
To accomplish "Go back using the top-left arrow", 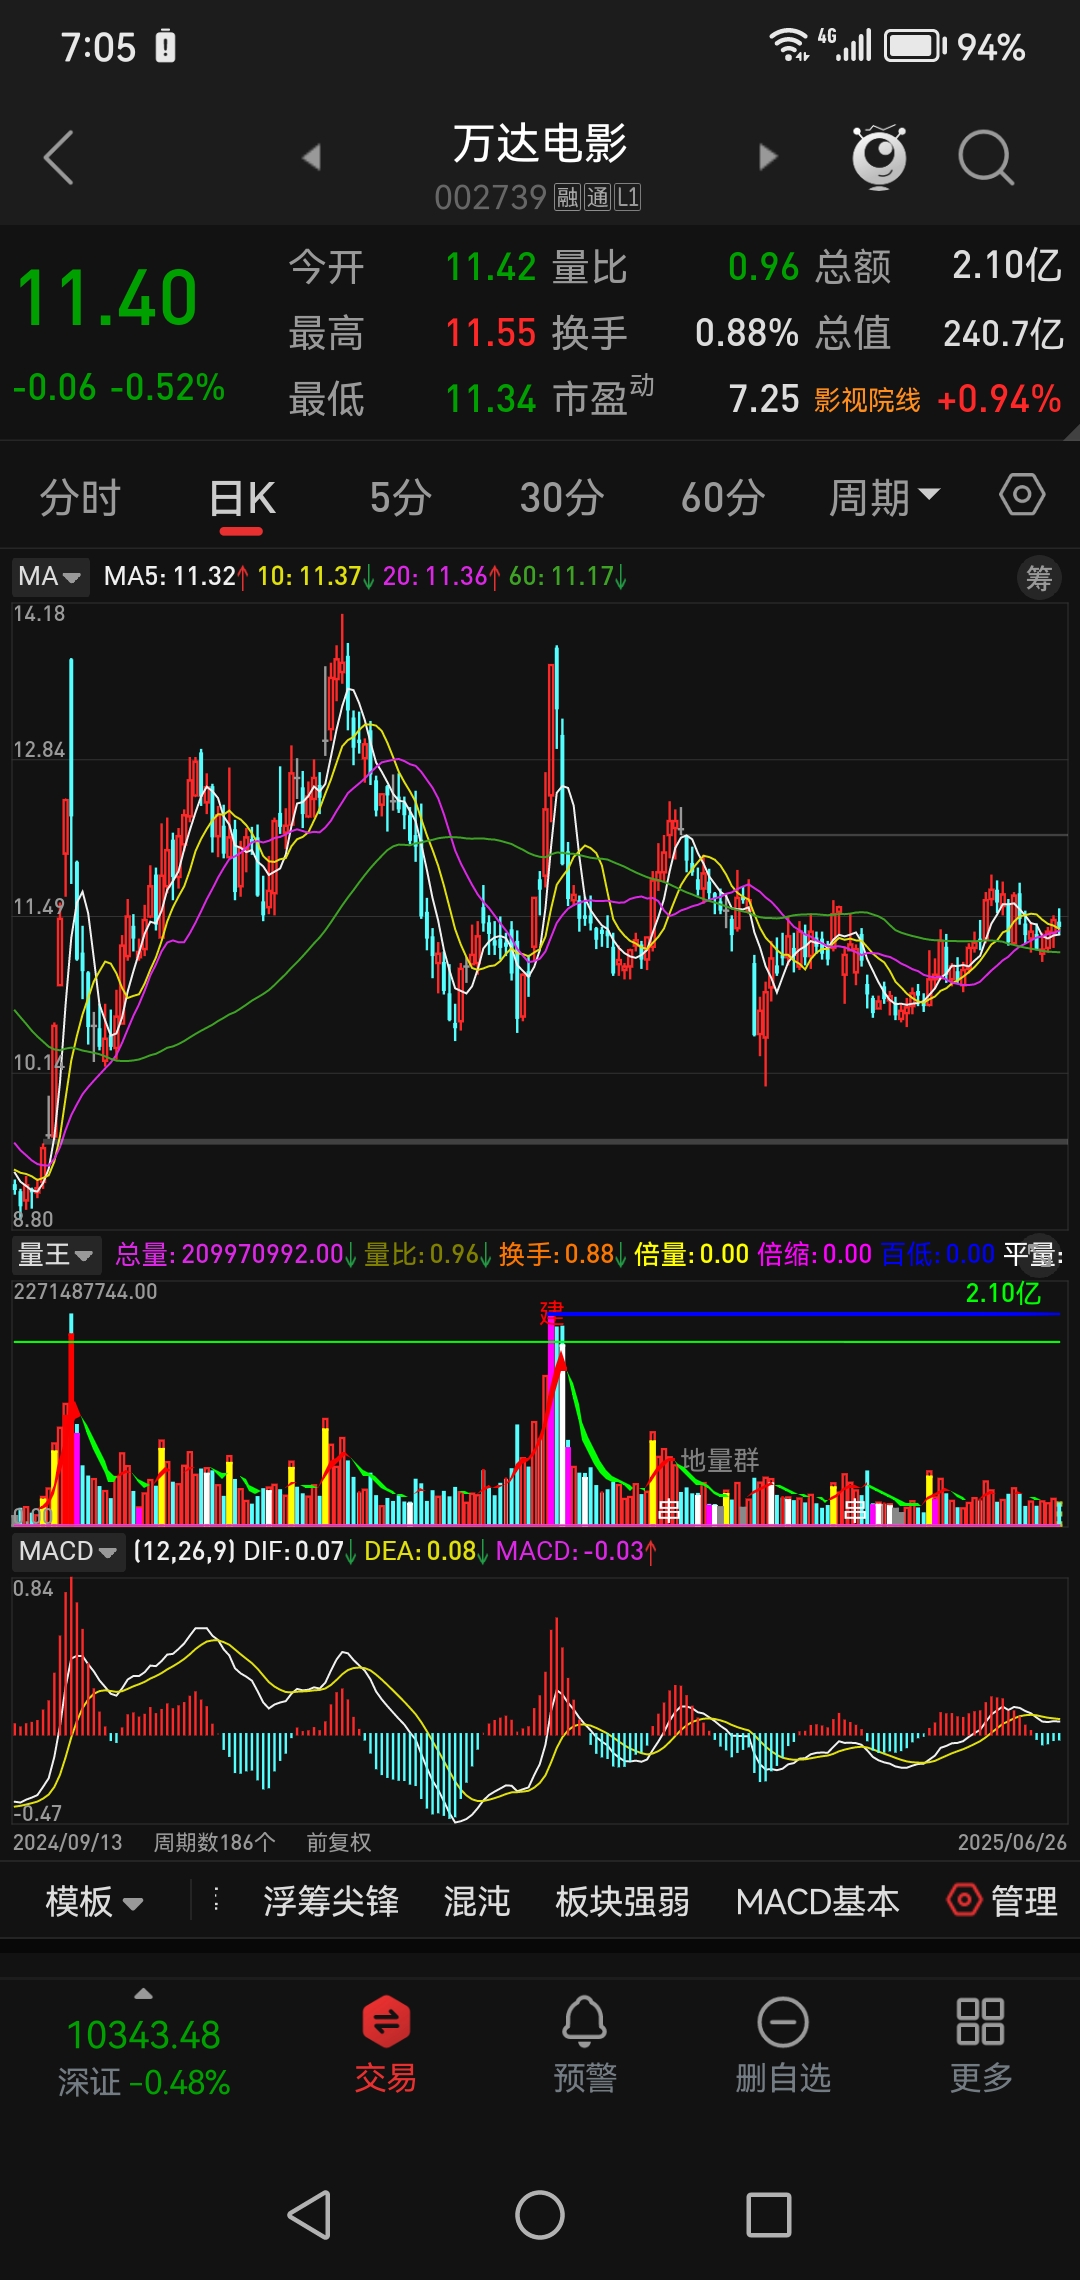I will click(58, 158).
